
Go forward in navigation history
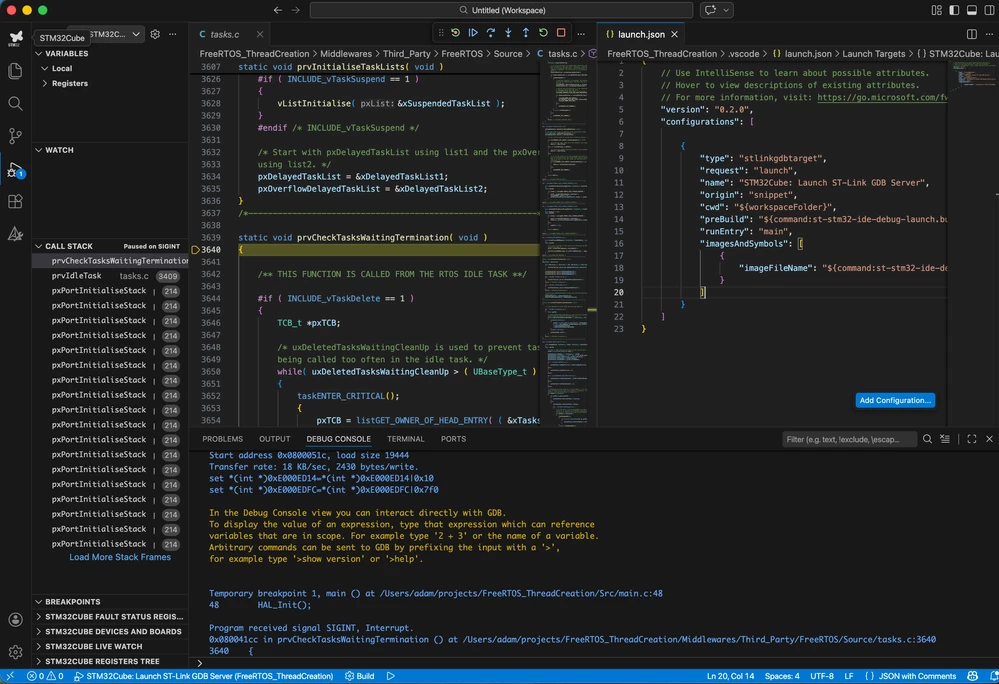pos(296,10)
